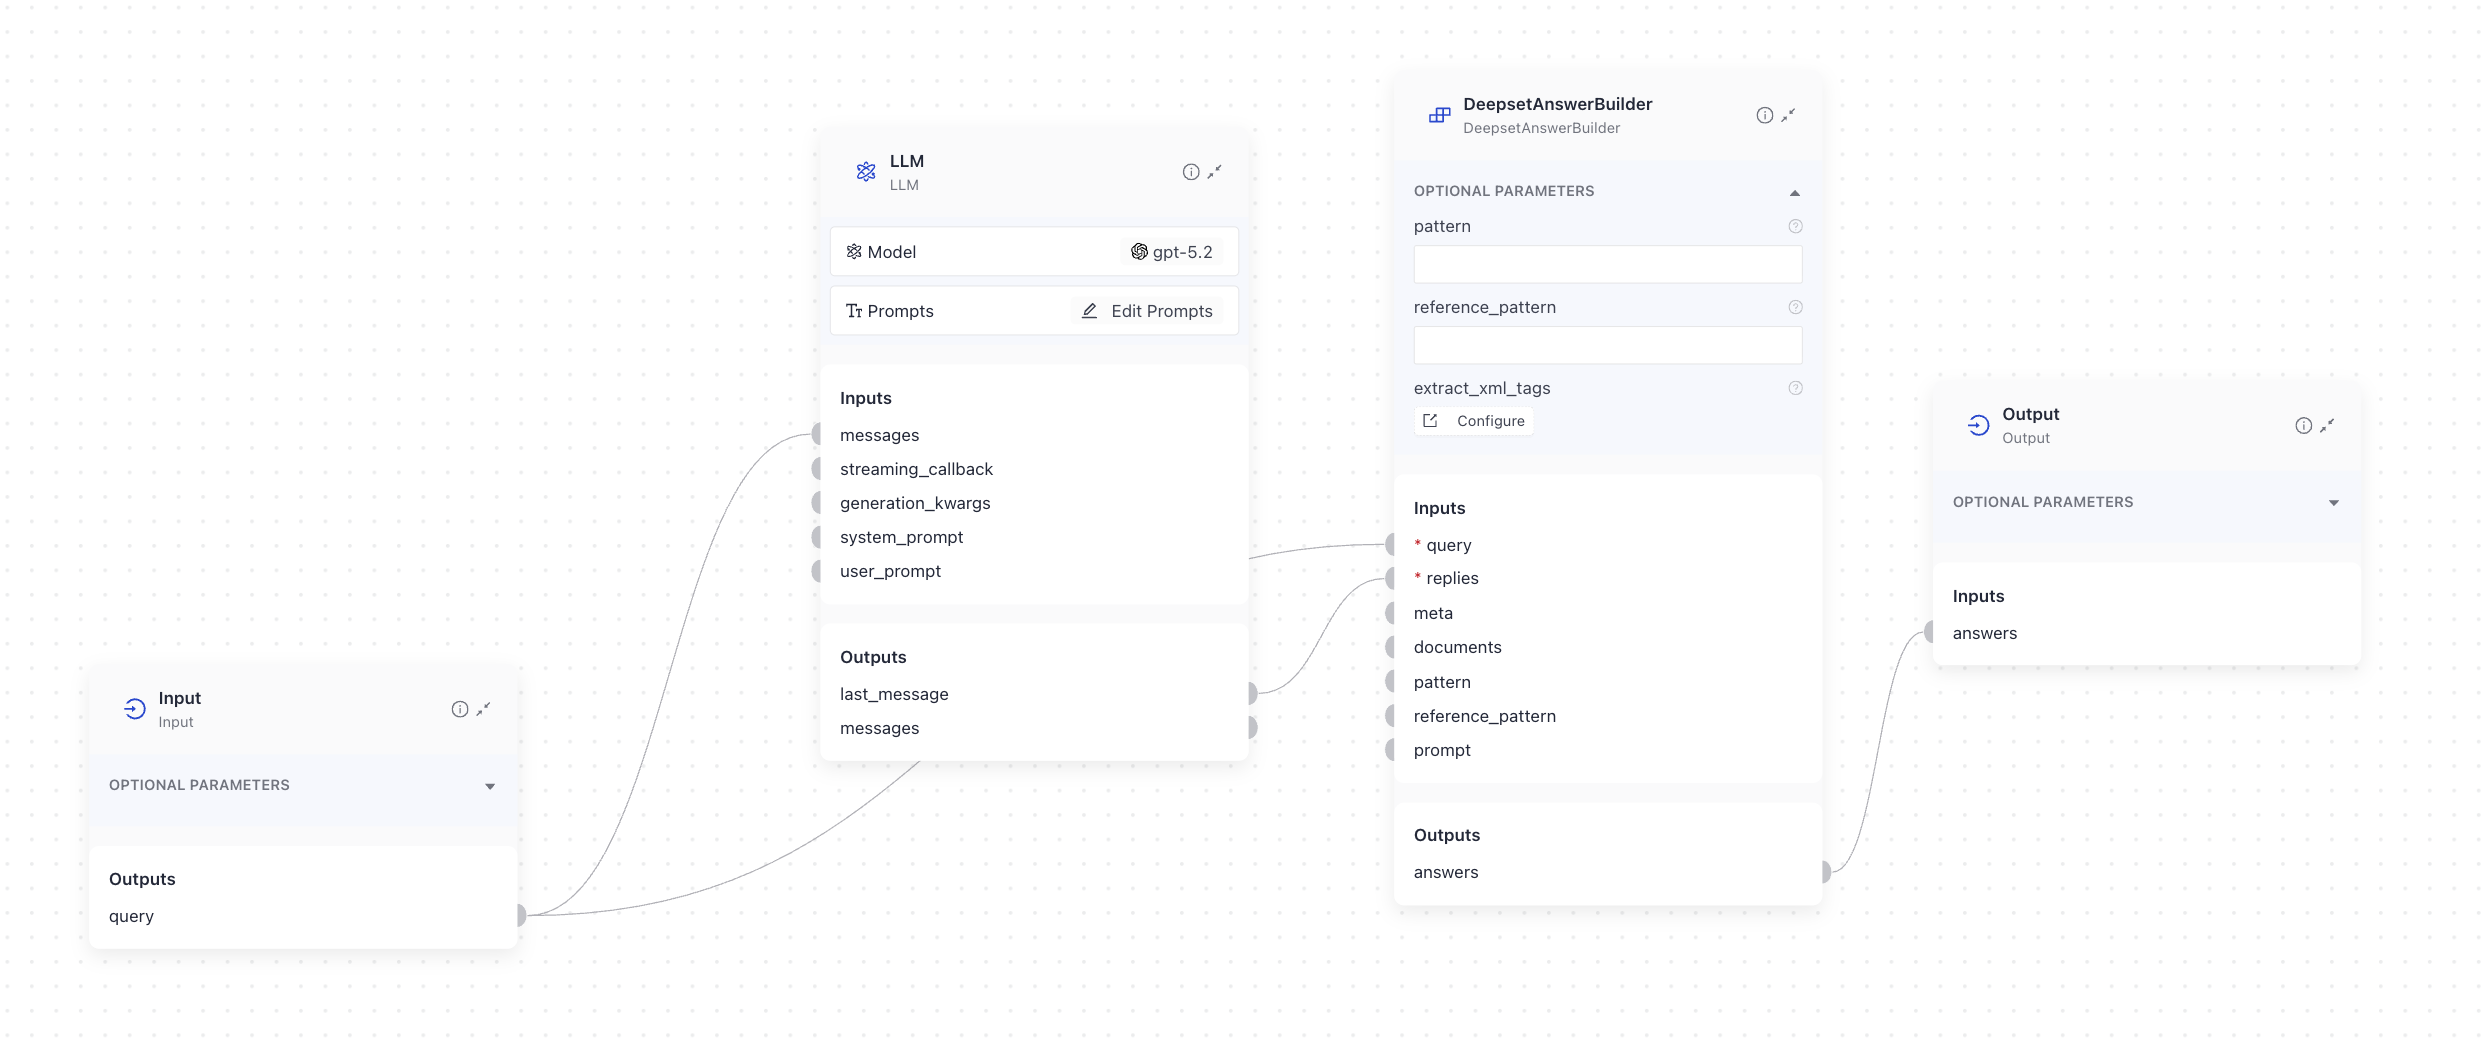Collapse the LLM node using its shrink icon
This screenshot has width=2484, height=1050.
(1214, 172)
